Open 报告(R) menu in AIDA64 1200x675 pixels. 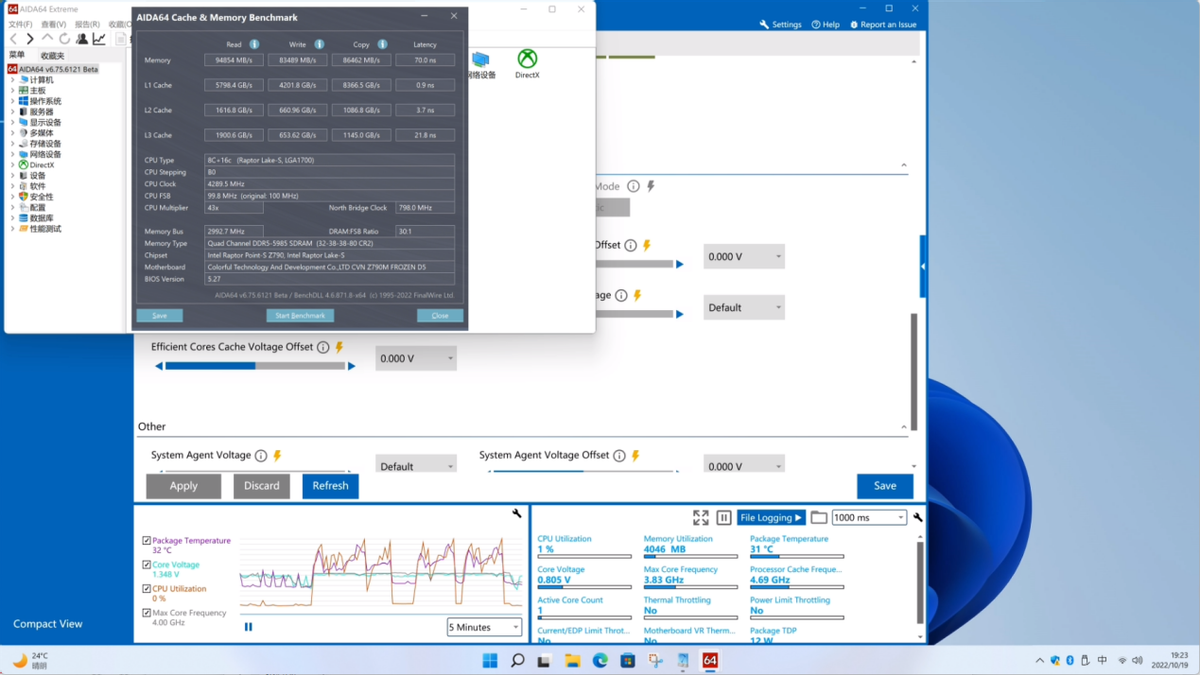coord(87,24)
